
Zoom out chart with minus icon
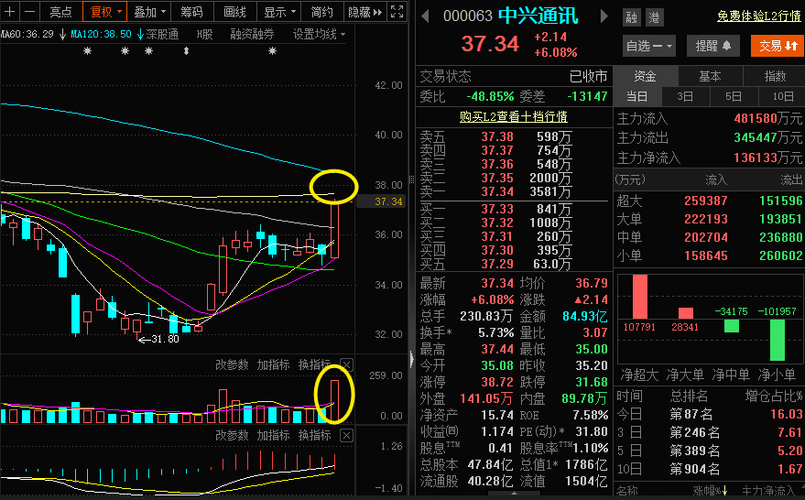tap(30, 11)
